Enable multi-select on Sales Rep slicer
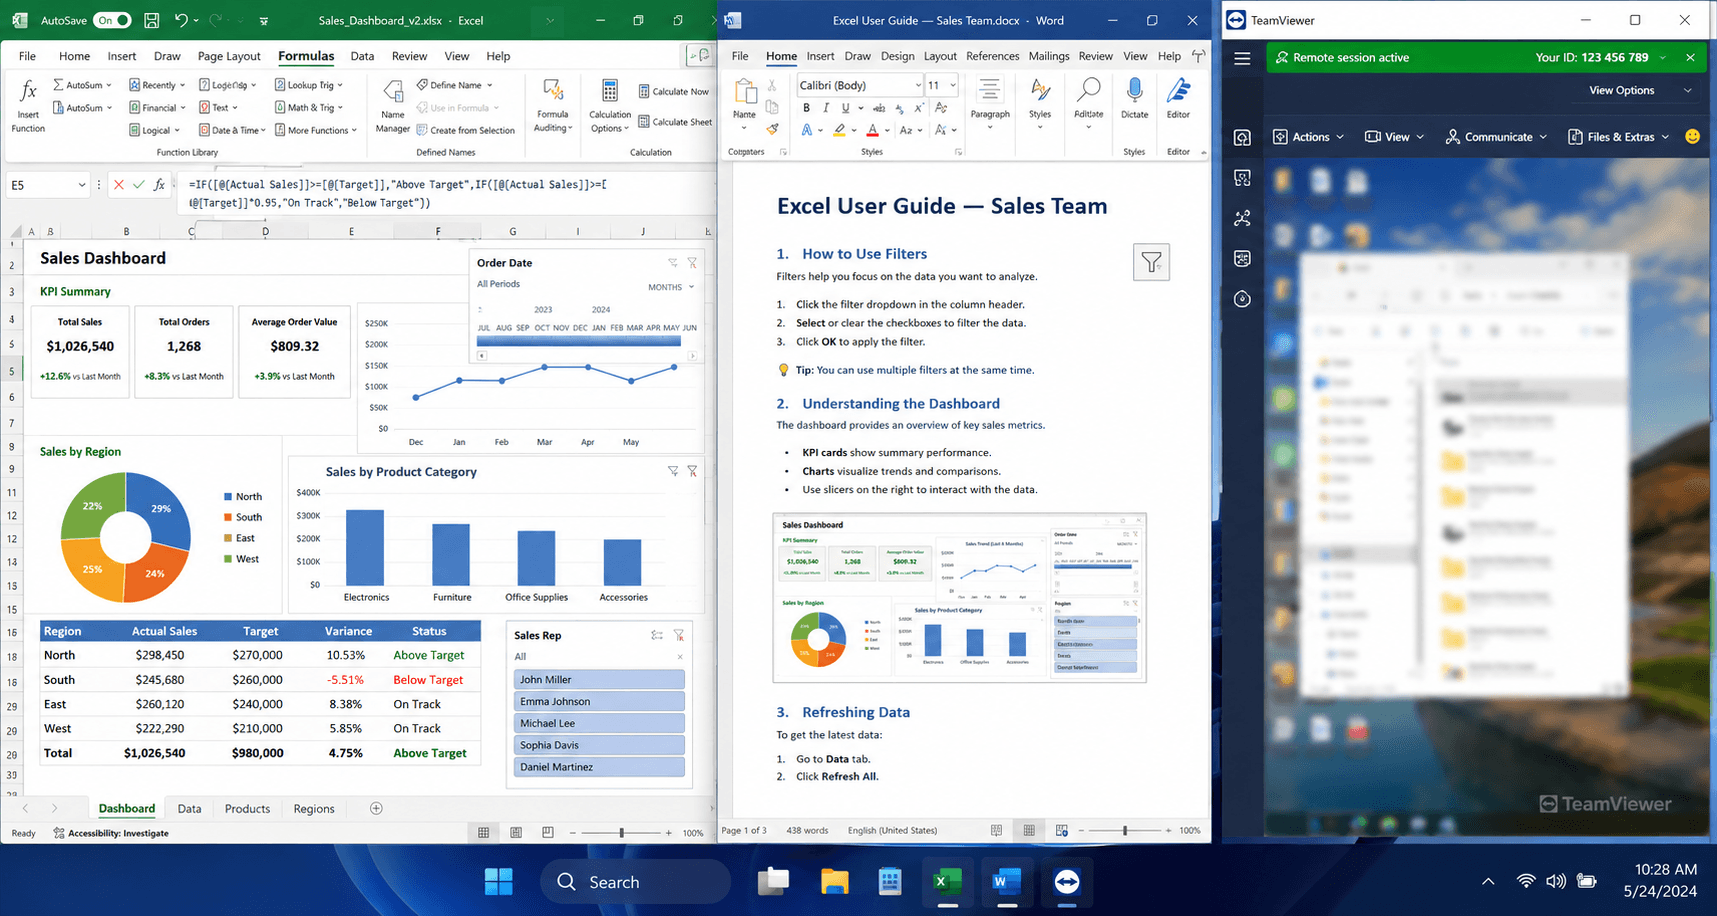1717x916 pixels. (x=657, y=635)
